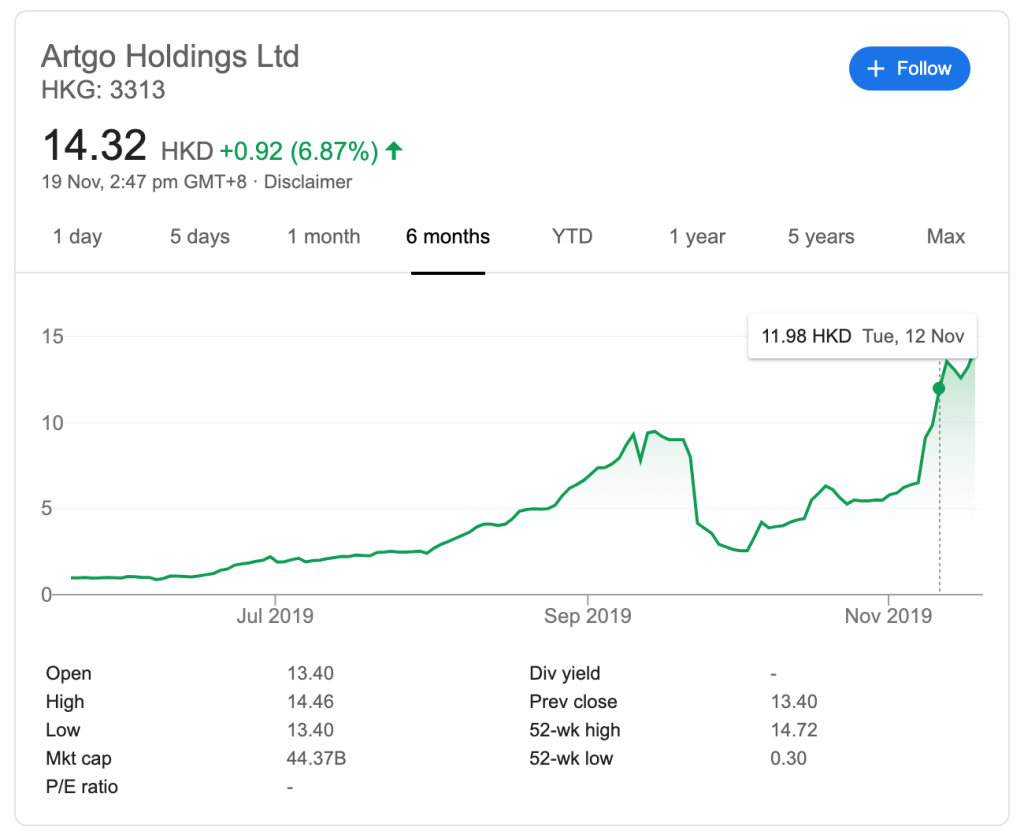Show the 1 month chart view
The height and width of the screenshot is (838, 1024).
coord(323,237)
